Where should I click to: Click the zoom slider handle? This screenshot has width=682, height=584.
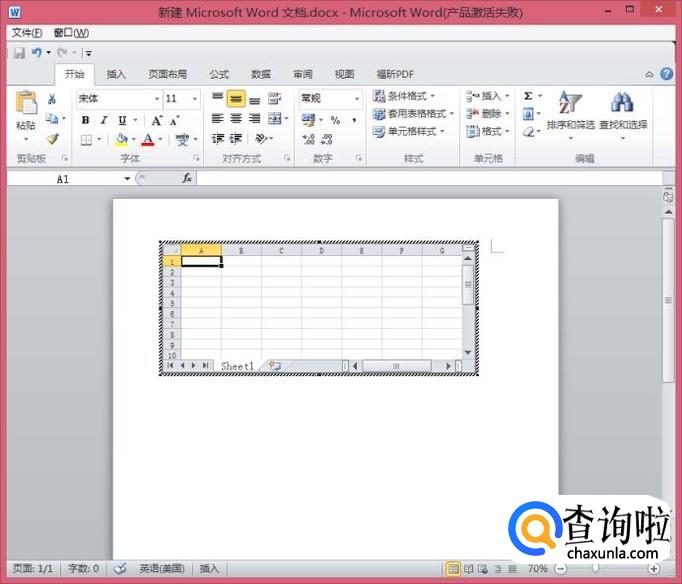coord(595,568)
